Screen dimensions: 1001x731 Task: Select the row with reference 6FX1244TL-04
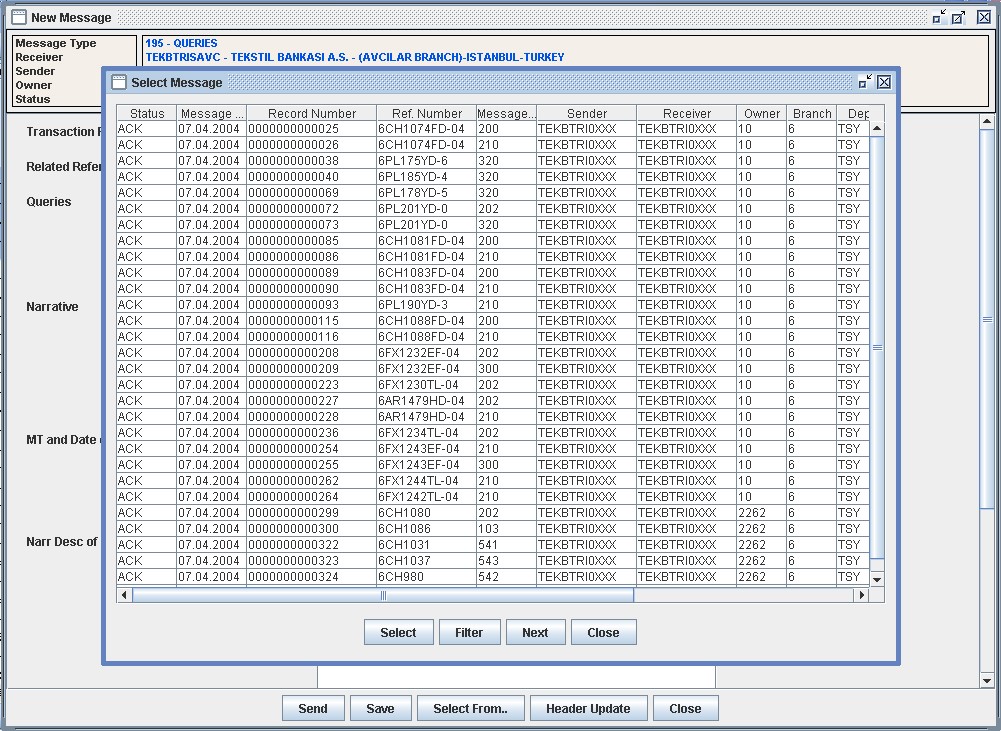(x=493, y=481)
